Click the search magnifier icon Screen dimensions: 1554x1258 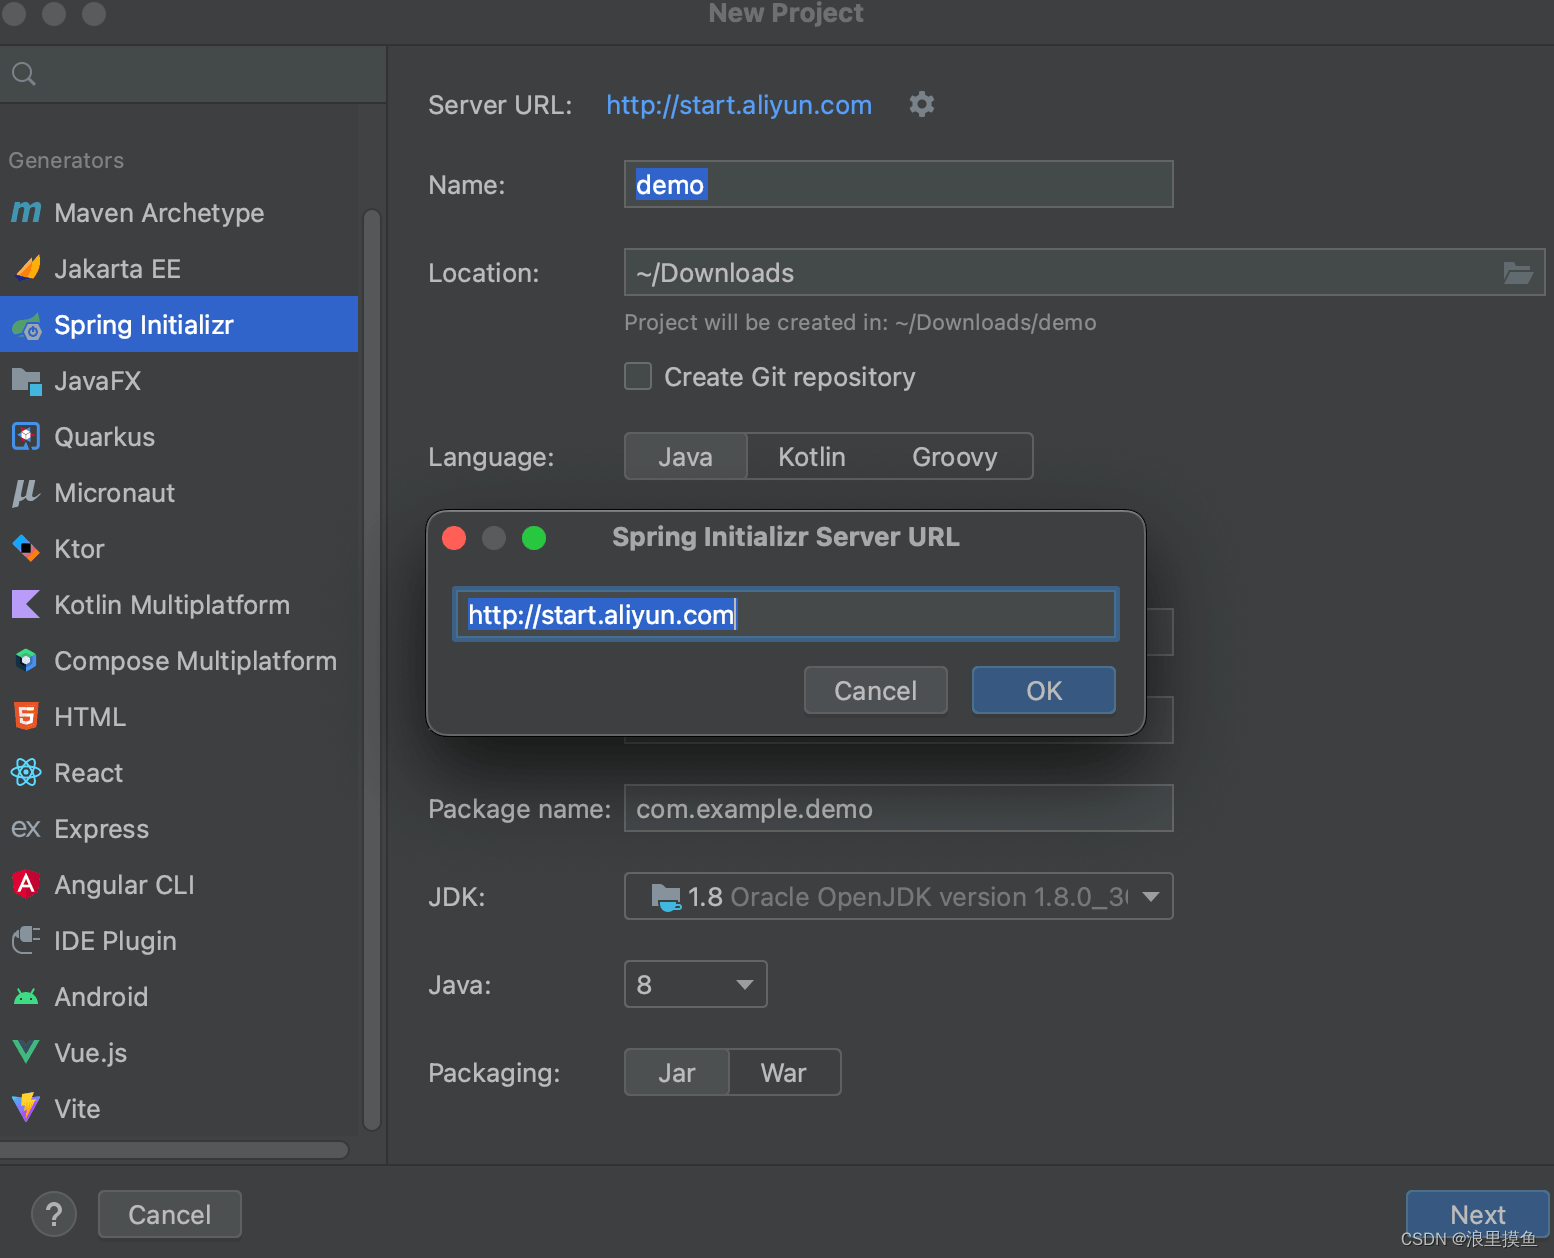coord(24,73)
